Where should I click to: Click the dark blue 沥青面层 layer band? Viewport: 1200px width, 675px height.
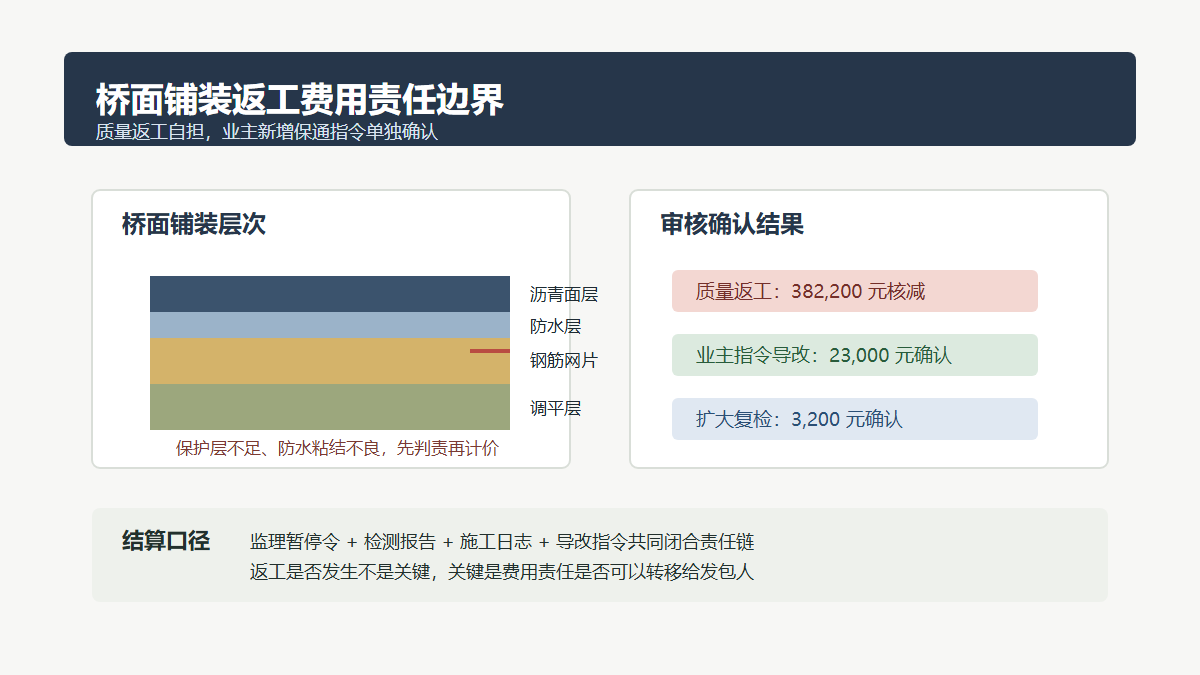click(x=330, y=294)
